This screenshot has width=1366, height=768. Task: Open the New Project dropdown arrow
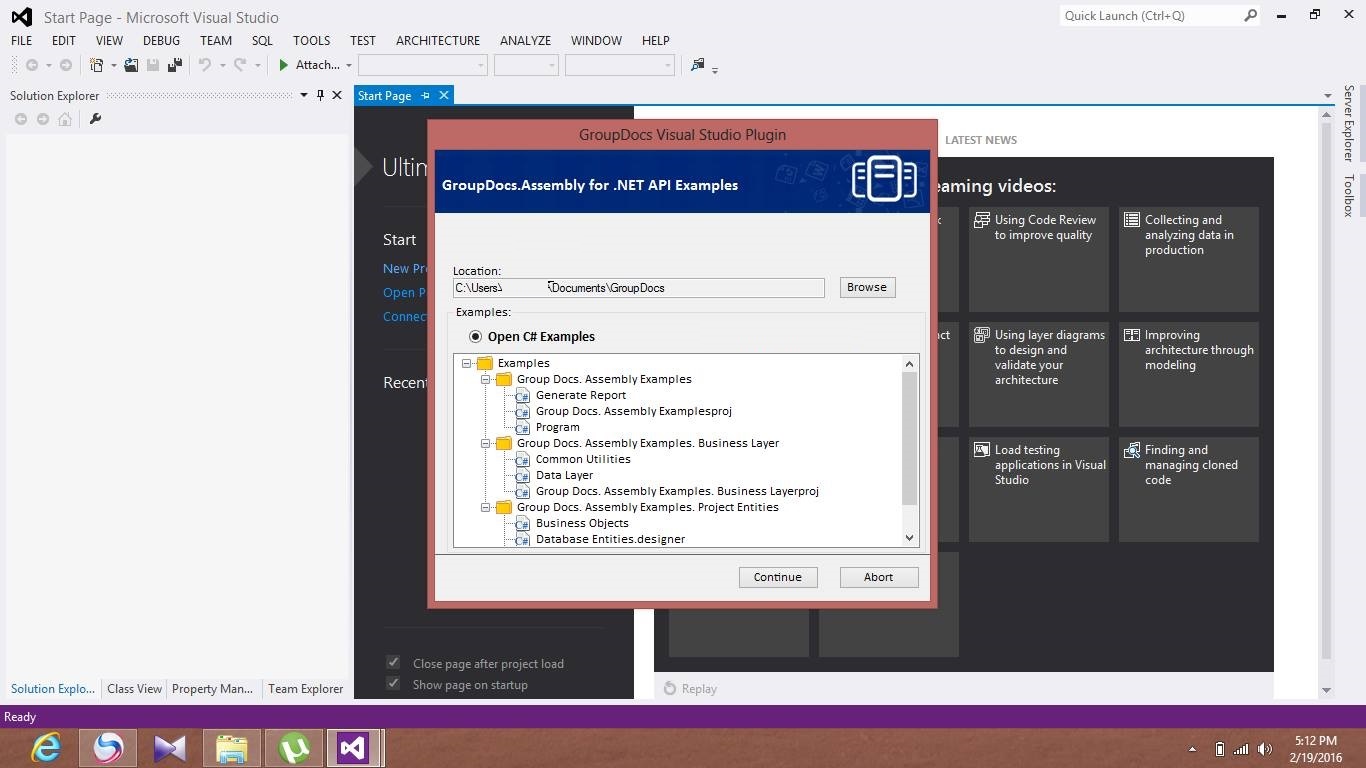(113, 65)
